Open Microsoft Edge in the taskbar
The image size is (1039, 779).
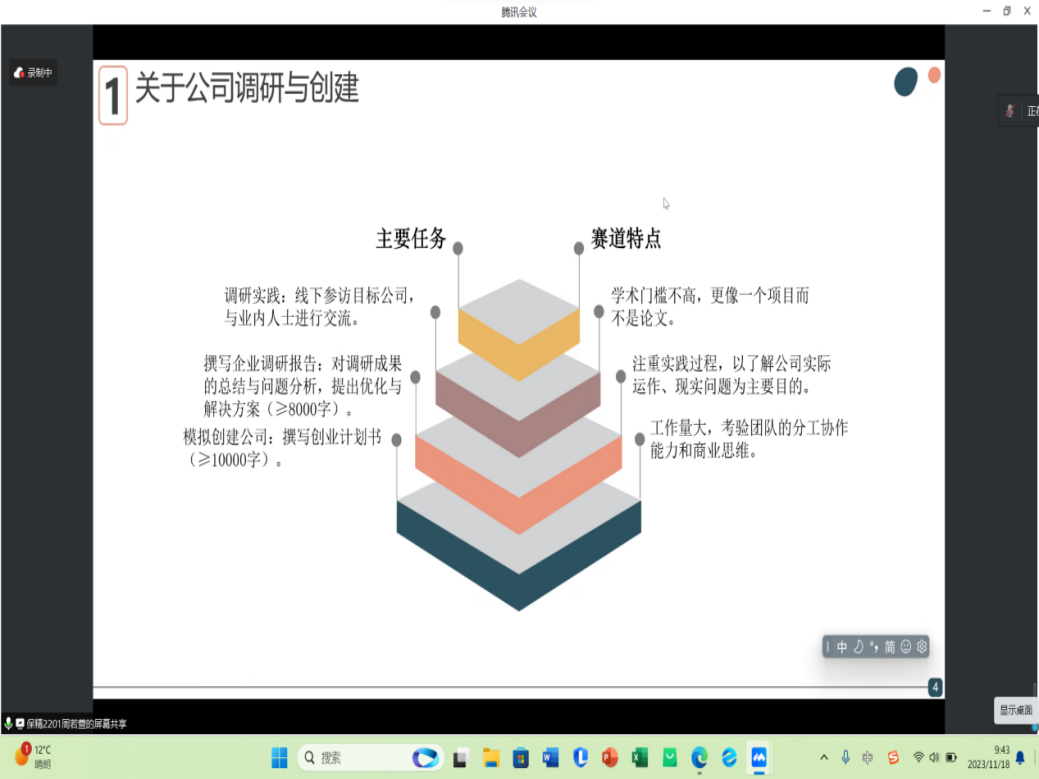pos(700,757)
